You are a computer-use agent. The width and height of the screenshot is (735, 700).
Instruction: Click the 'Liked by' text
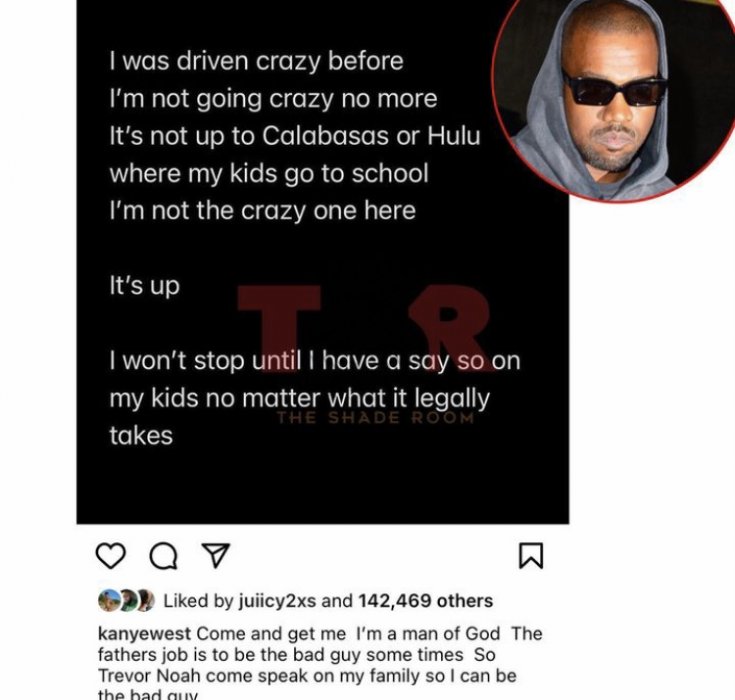tap(198, 601)
